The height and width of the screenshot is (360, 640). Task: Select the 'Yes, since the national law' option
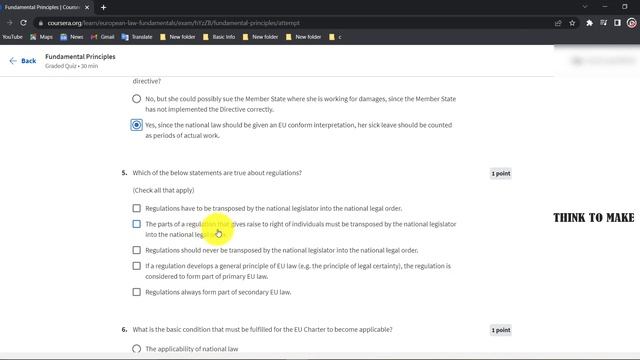tap(136, 125)
